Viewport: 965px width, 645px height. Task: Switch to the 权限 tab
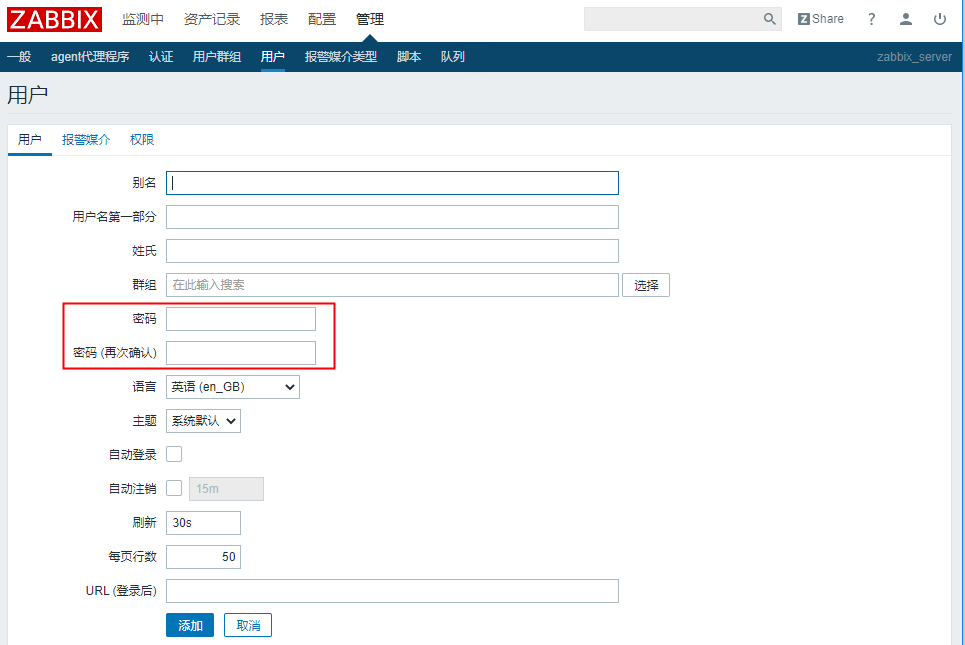pos(142,140)
